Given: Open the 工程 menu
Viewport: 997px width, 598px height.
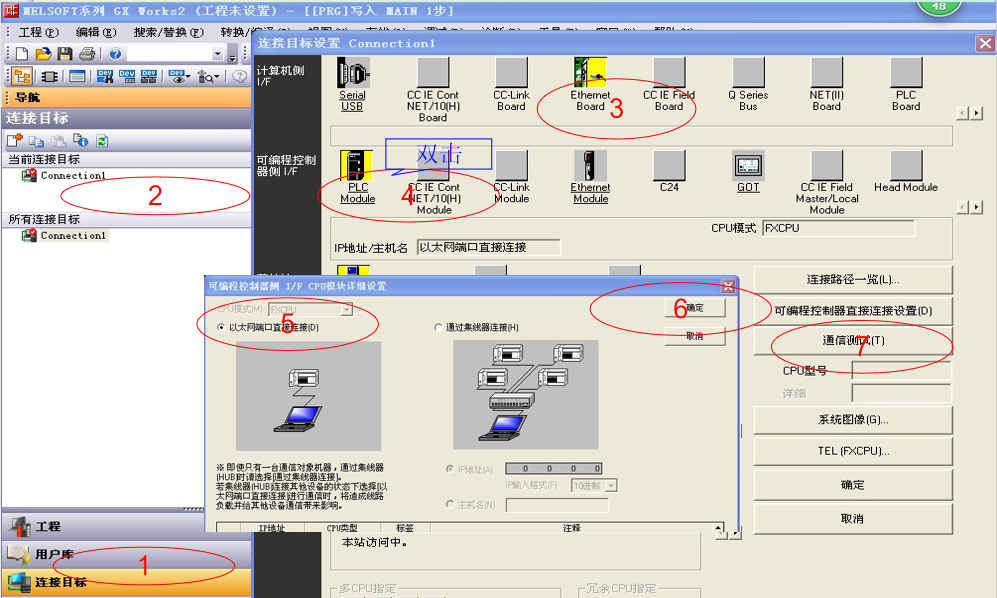Looking at the screenshot, I should (x=38, y=32).
